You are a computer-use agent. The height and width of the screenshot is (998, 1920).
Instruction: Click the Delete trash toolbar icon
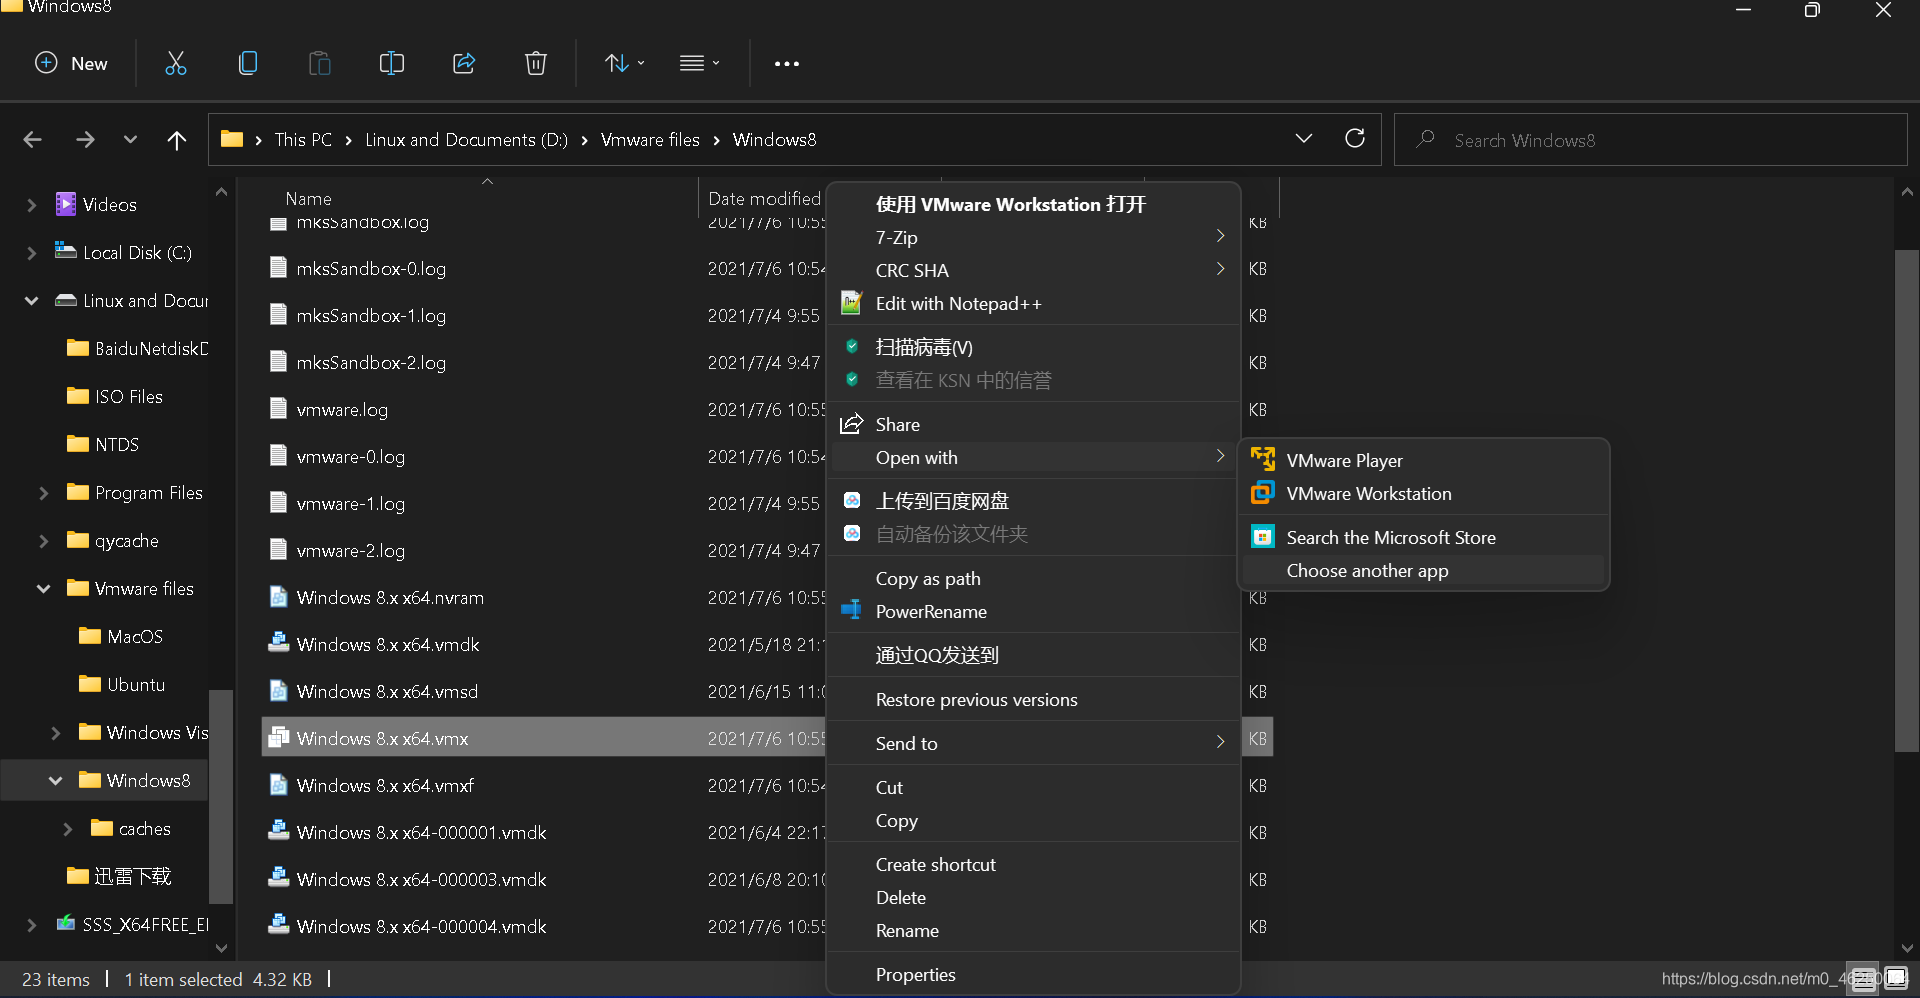pos(536,63)
